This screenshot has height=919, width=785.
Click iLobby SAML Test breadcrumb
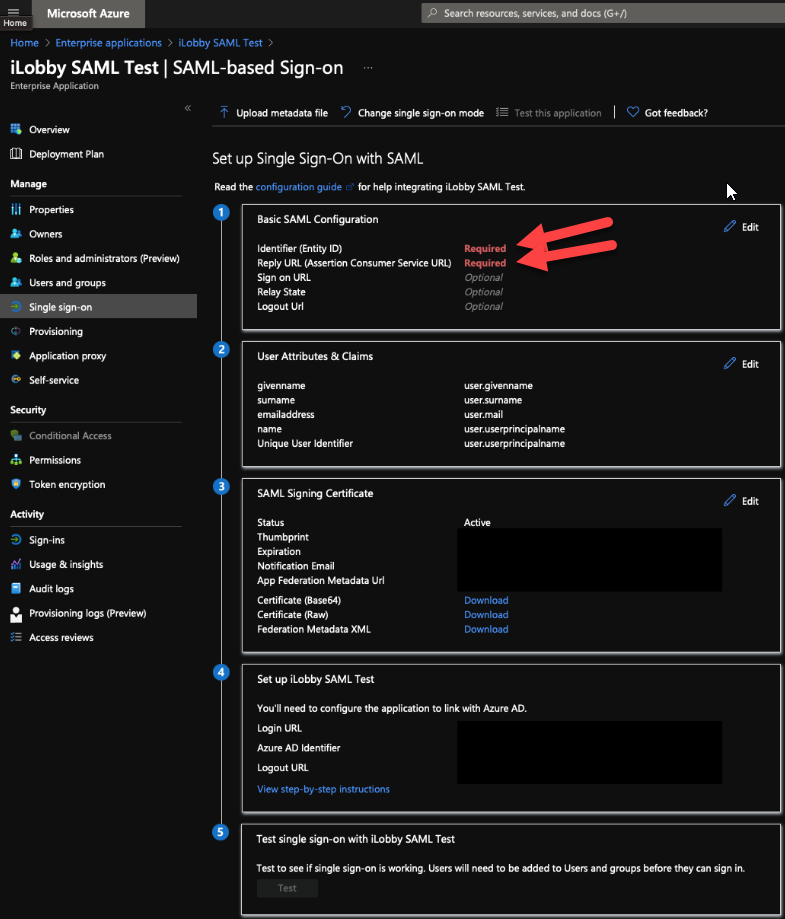pyautogui.click(x=220, y=43)
